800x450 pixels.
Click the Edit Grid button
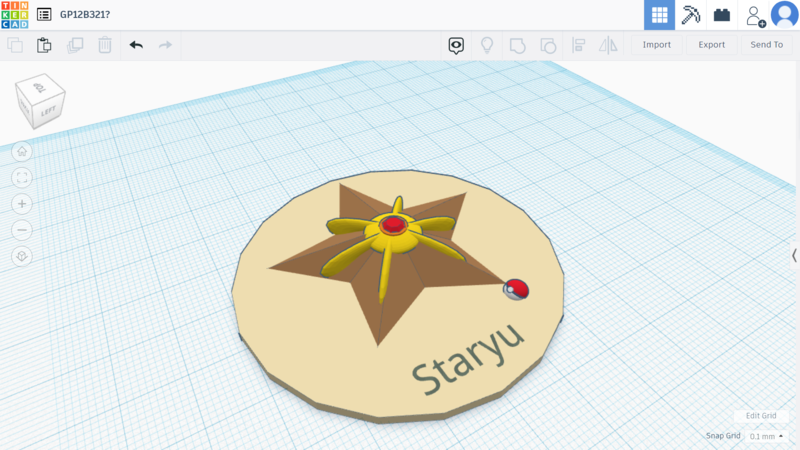click(x=761, y=416)
